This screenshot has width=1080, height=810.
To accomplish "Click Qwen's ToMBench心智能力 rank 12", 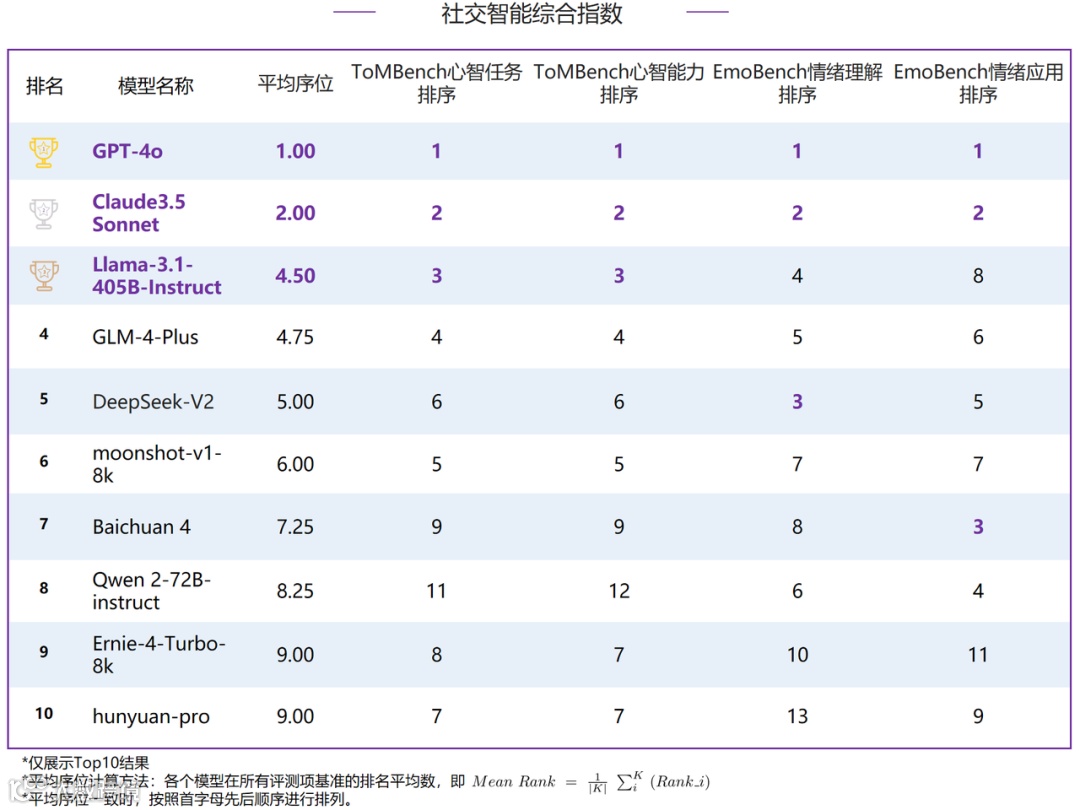I will click(x=619, y=591).
